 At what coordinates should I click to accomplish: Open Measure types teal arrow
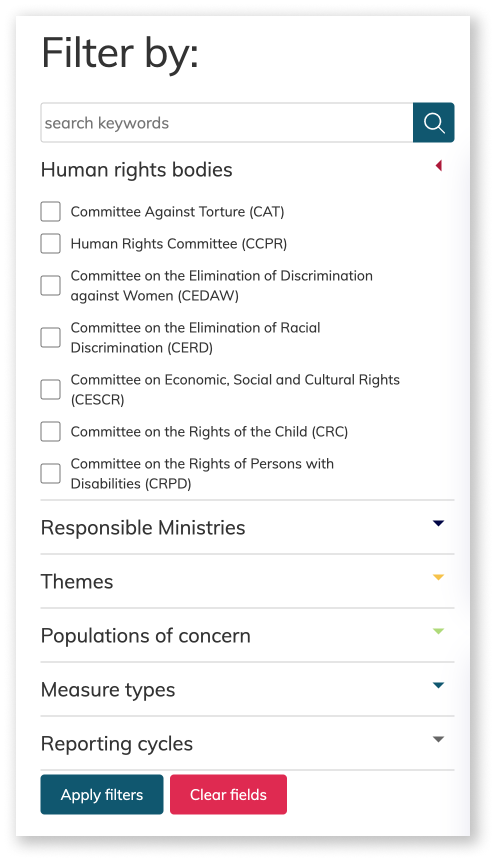tap(438, 685)
